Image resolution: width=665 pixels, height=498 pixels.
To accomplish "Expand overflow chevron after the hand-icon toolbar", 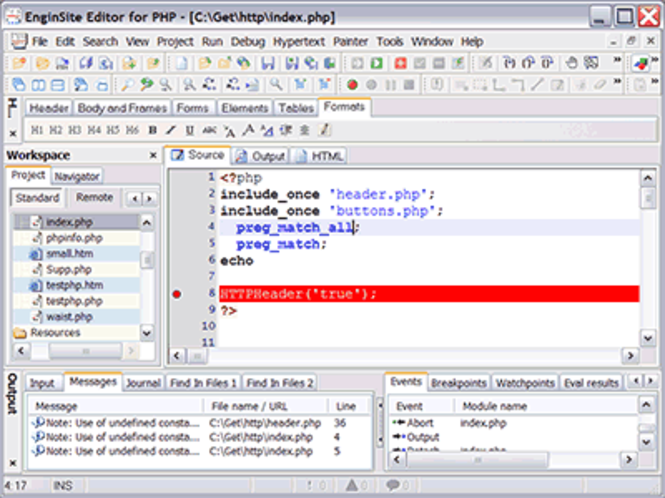I will (618, 59).
